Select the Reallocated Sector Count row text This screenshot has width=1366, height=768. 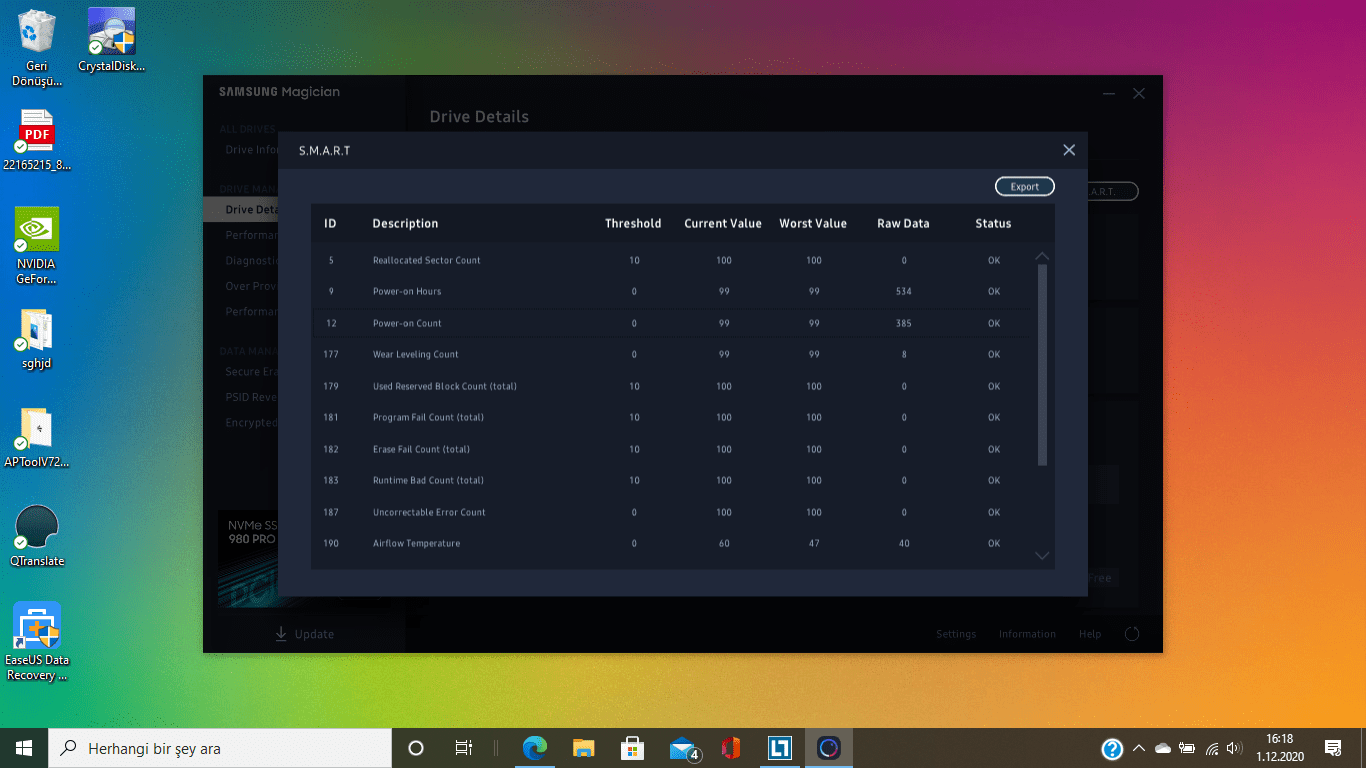(x=427, y=260)
